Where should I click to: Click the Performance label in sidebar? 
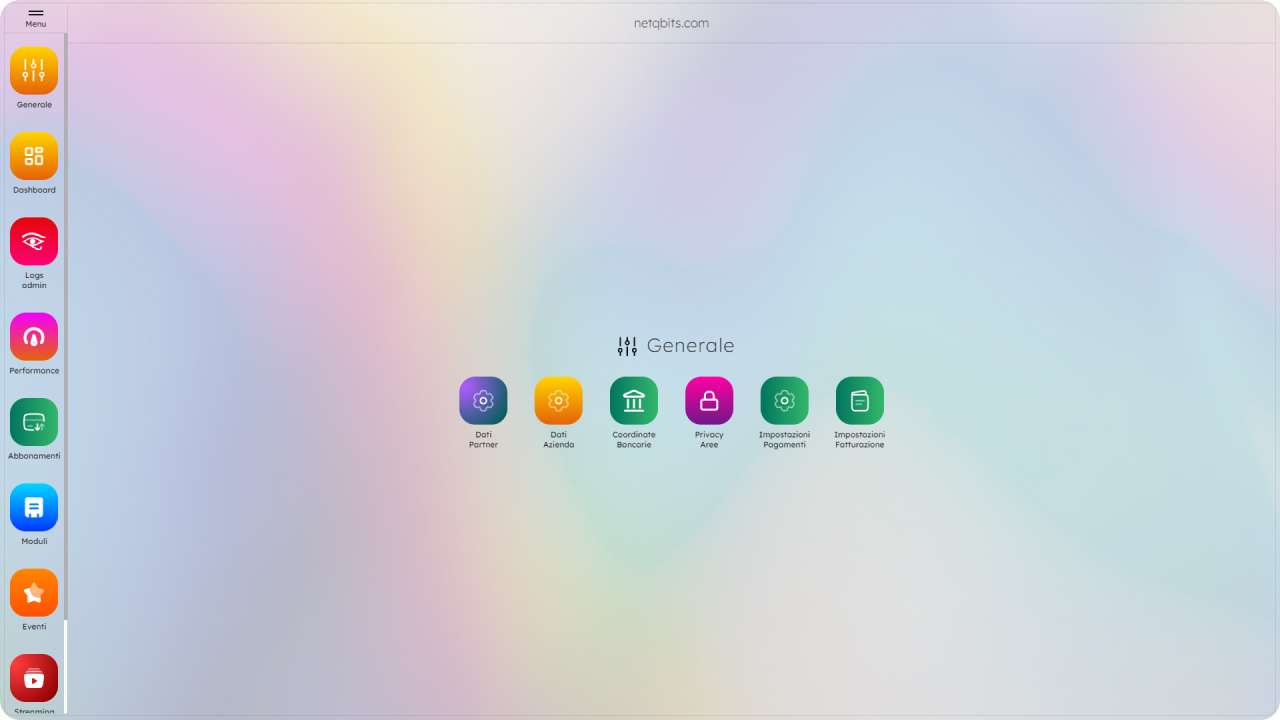34,371
